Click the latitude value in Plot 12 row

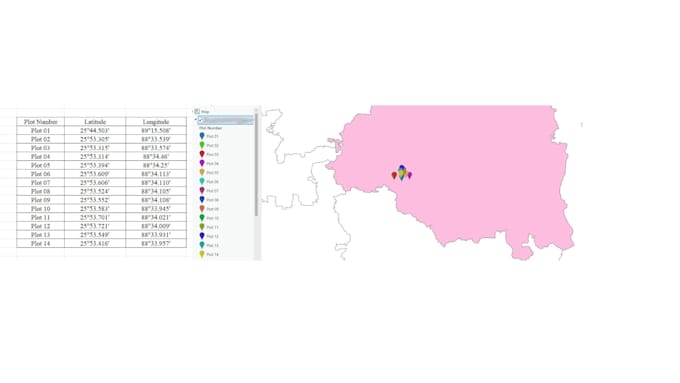tap(95, 226)
